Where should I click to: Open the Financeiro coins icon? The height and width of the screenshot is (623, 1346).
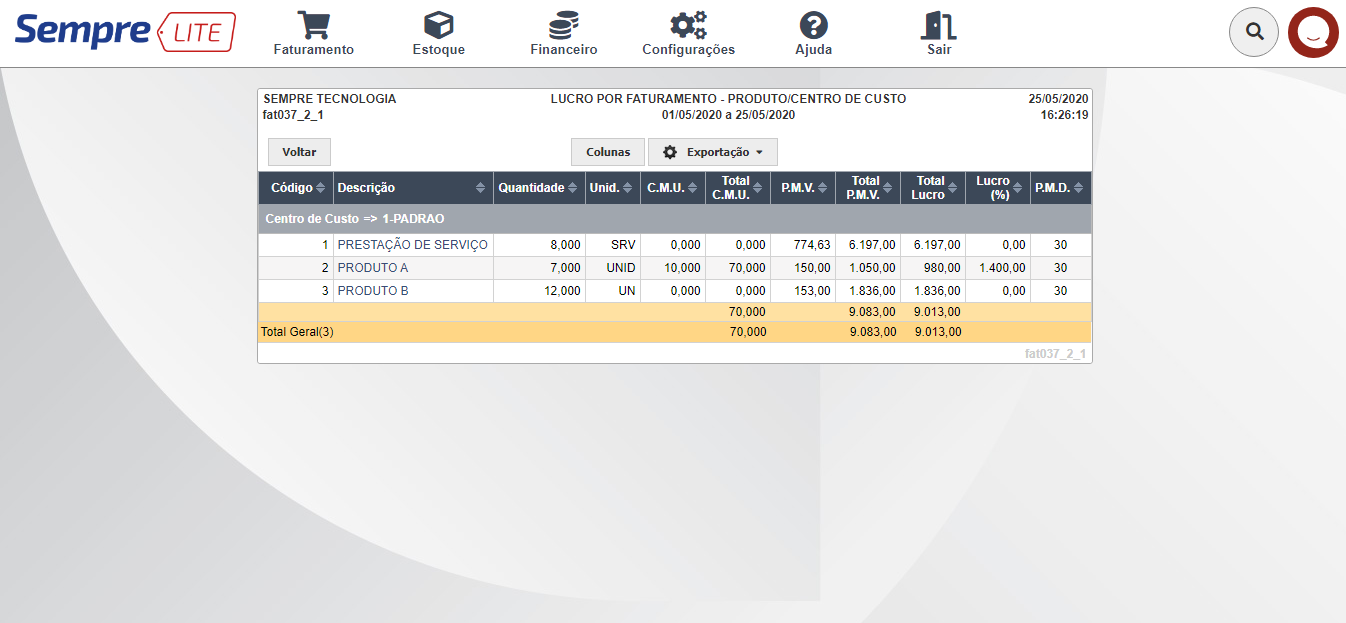[x=563, y=26]
